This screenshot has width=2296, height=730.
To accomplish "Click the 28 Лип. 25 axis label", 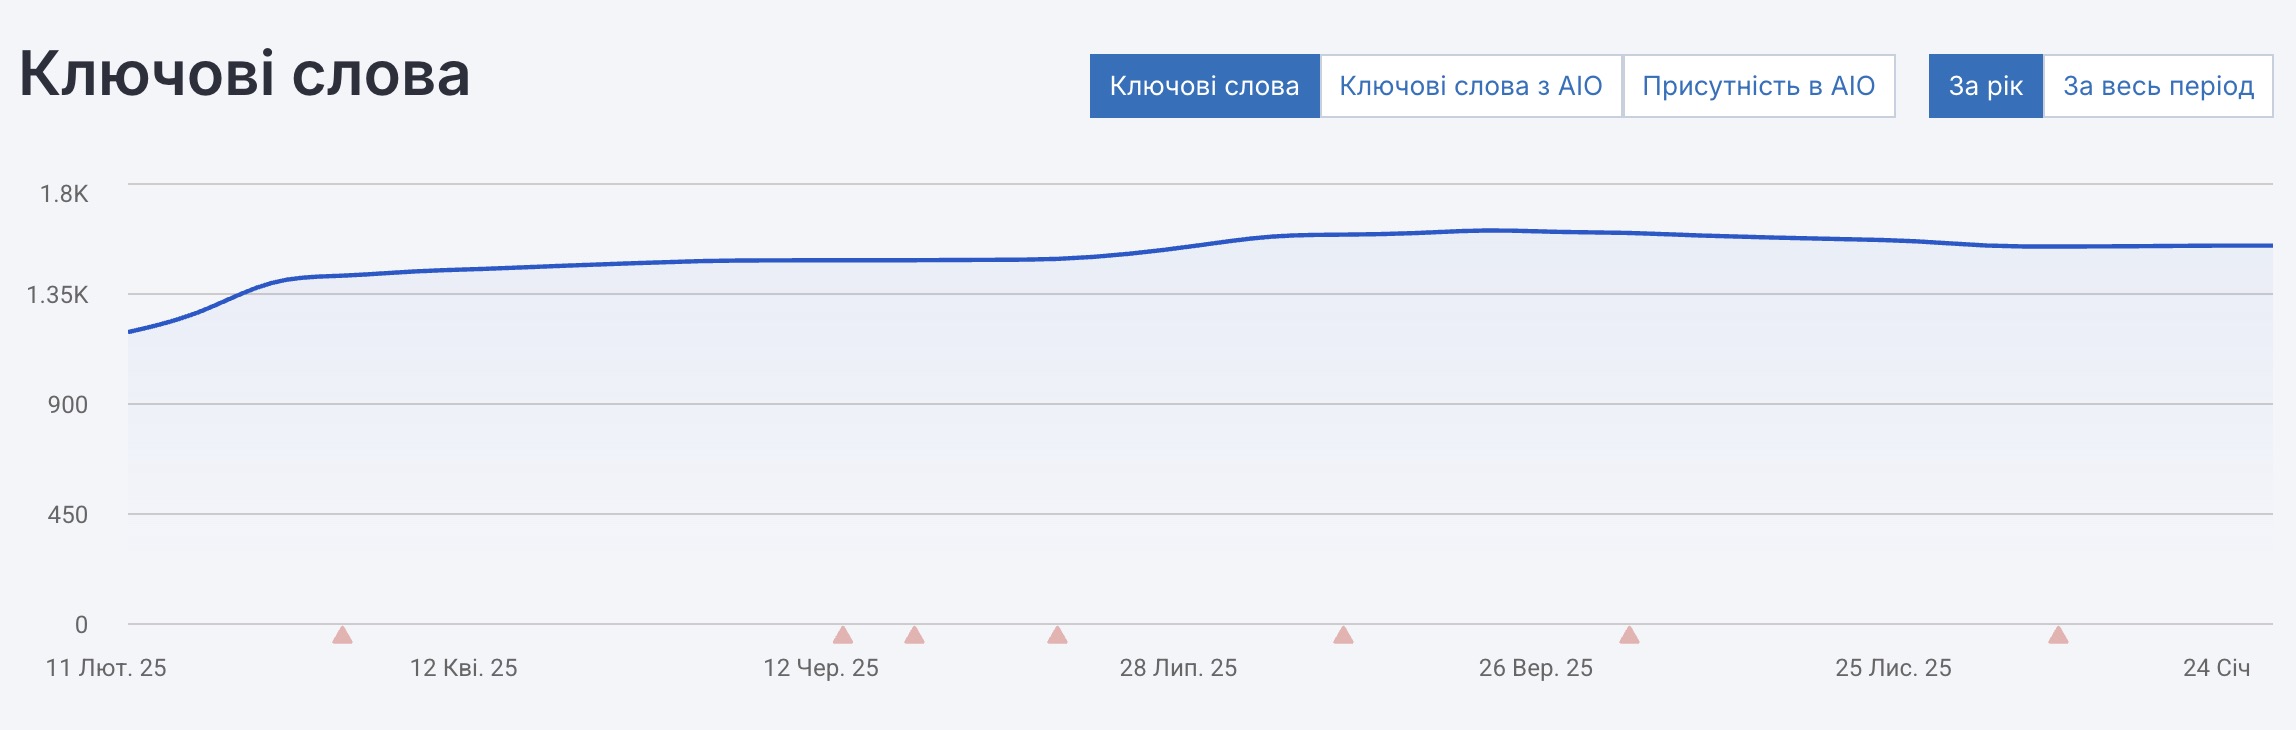I will point(1178,668).
